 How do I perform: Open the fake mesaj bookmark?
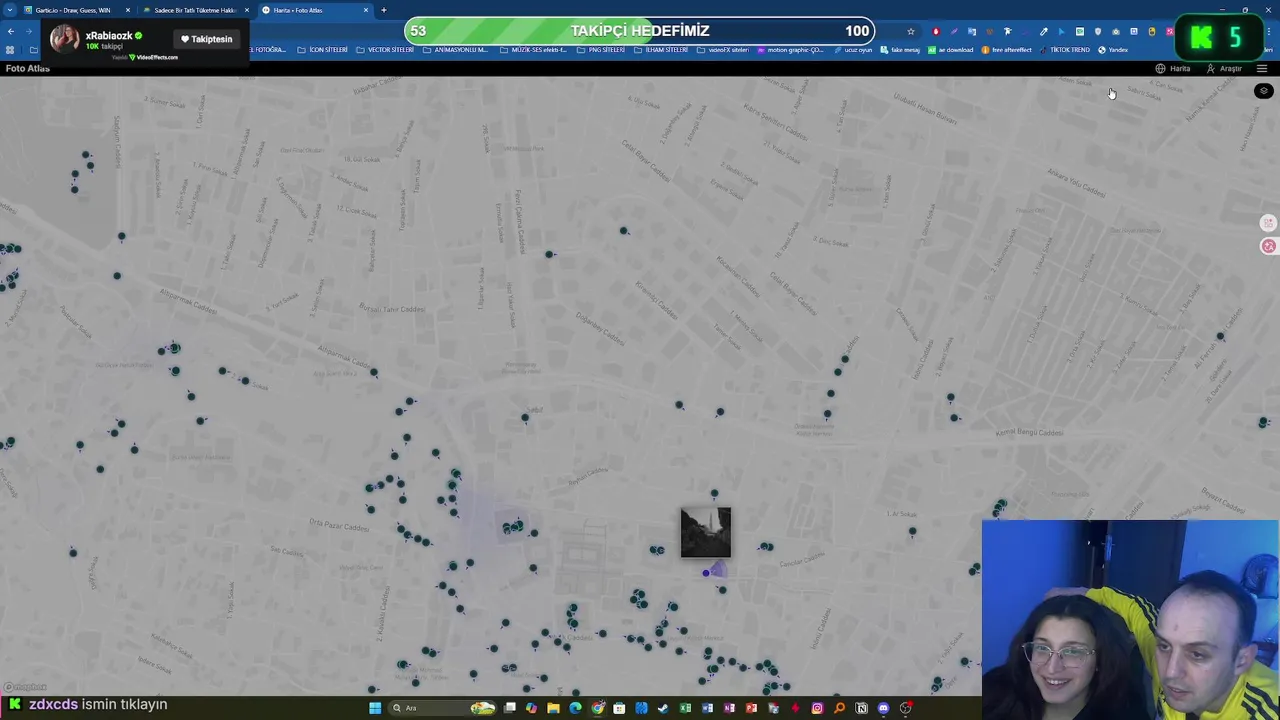[900, 50]
